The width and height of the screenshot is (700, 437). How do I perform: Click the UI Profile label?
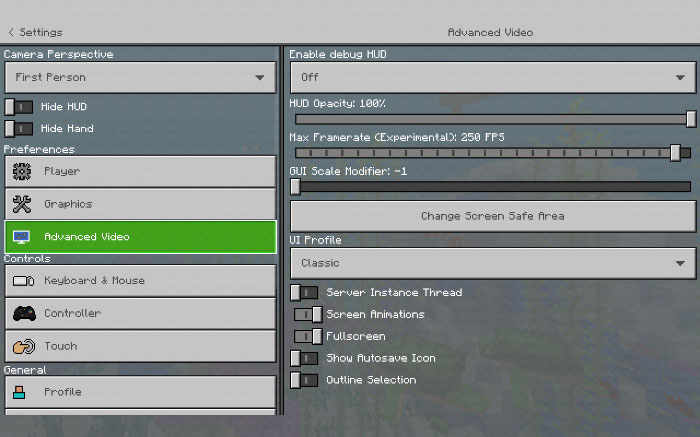coord(315,240)
